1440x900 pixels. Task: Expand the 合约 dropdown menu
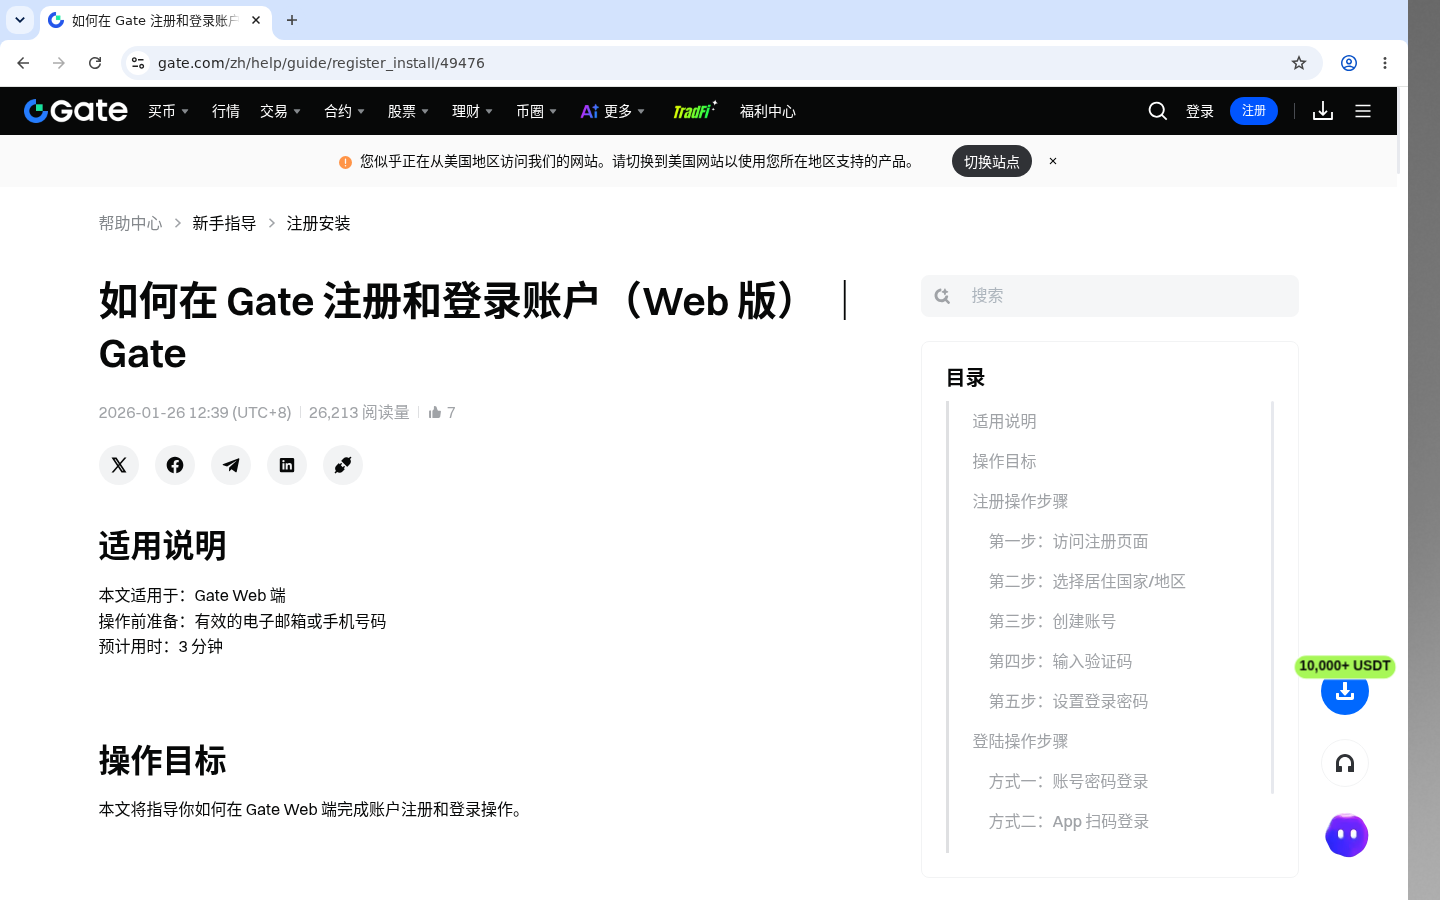345,111
